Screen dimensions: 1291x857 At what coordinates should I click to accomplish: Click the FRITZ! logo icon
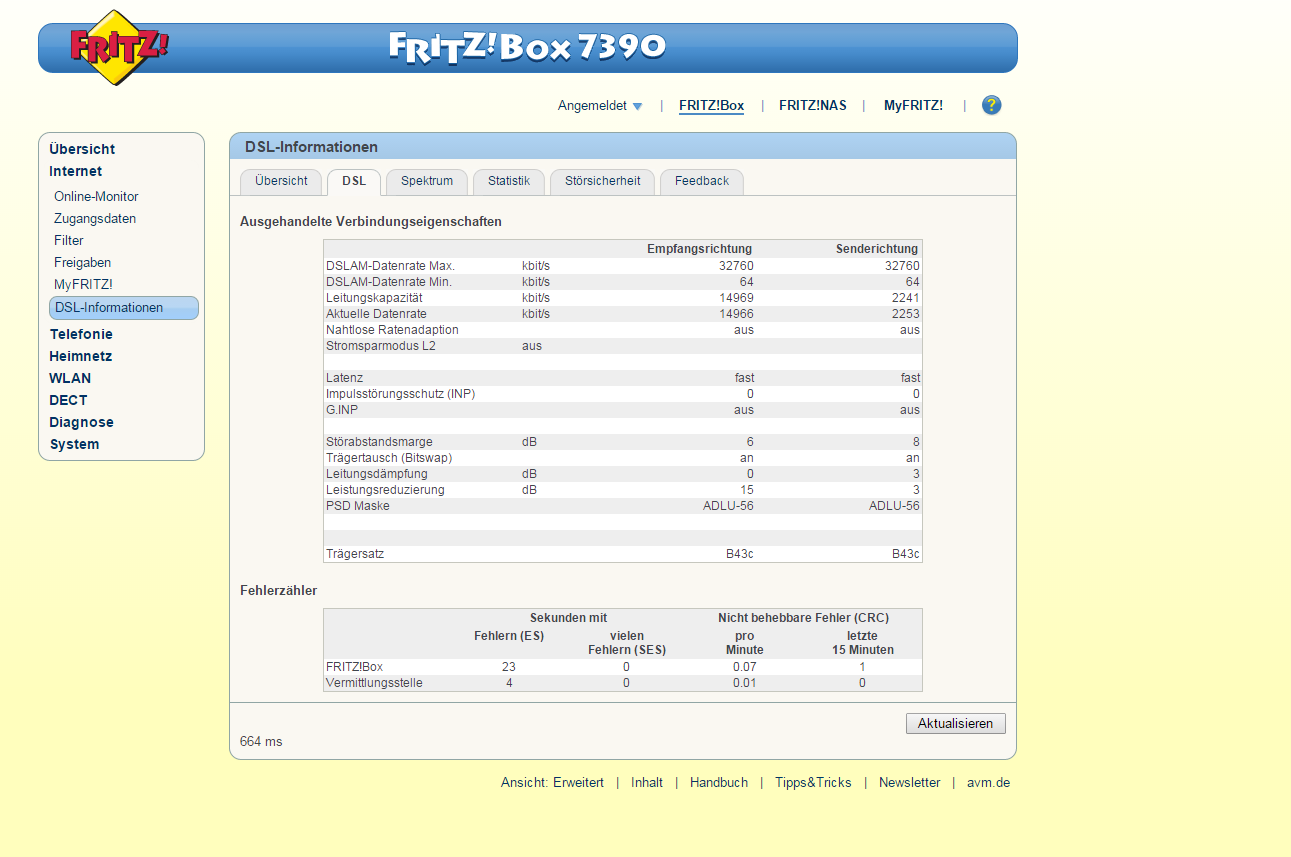(119, 47)
